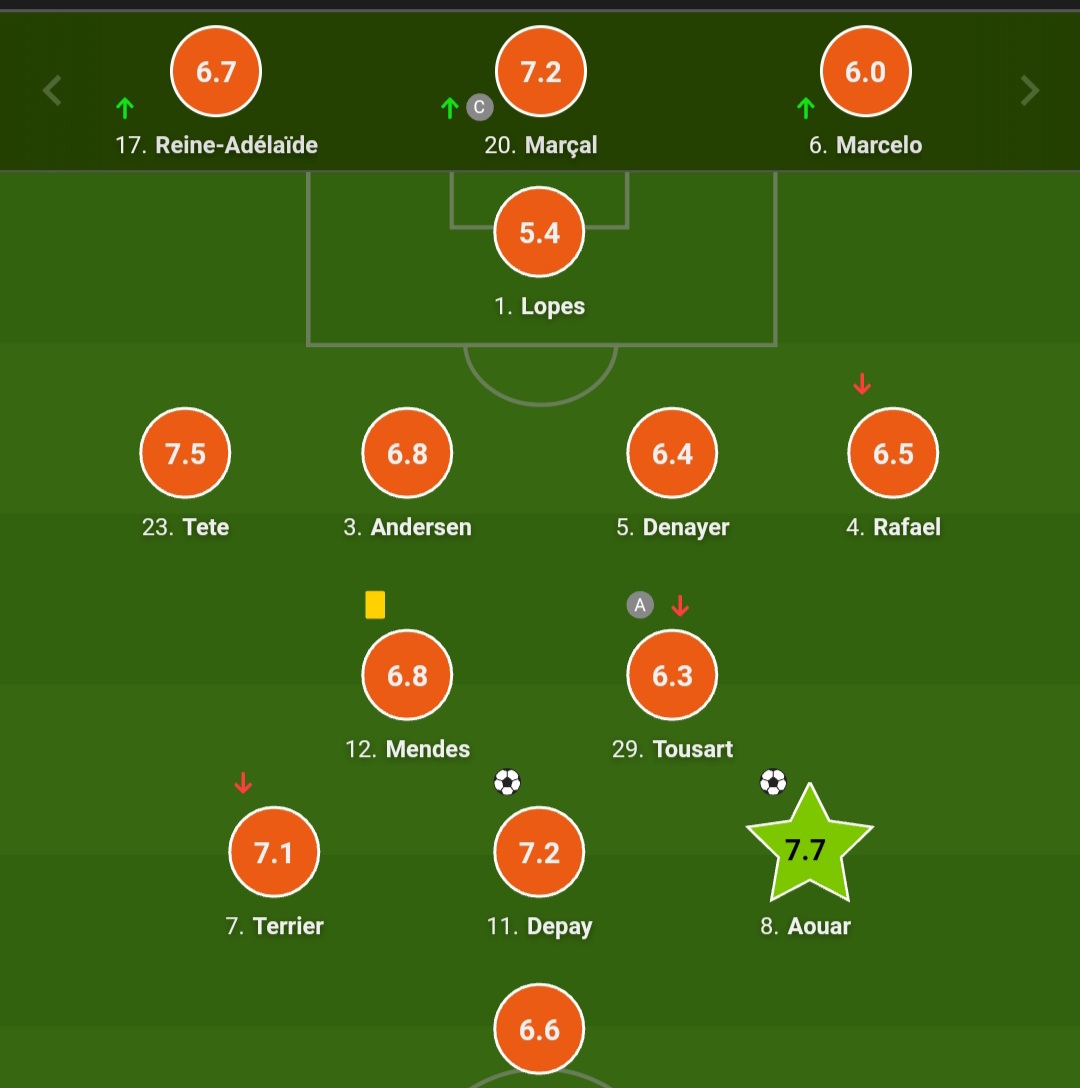
Task: Click the goal ball icon above Depay
Action: (507, 782)
